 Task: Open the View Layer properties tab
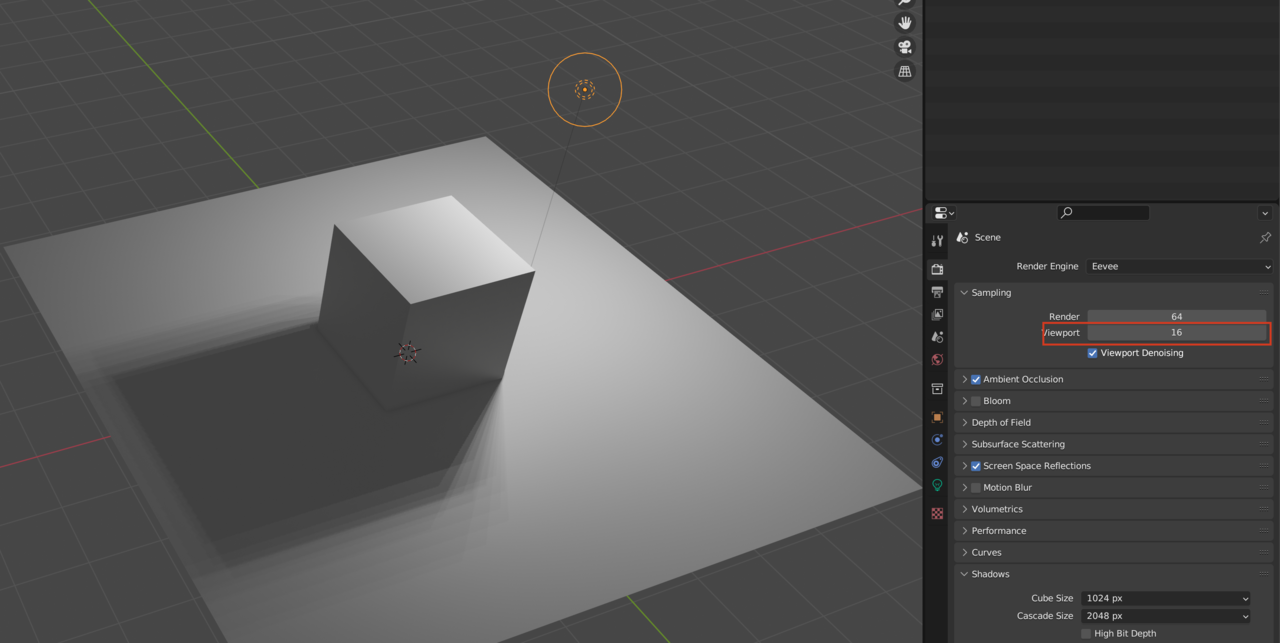(x=937, y=315)
